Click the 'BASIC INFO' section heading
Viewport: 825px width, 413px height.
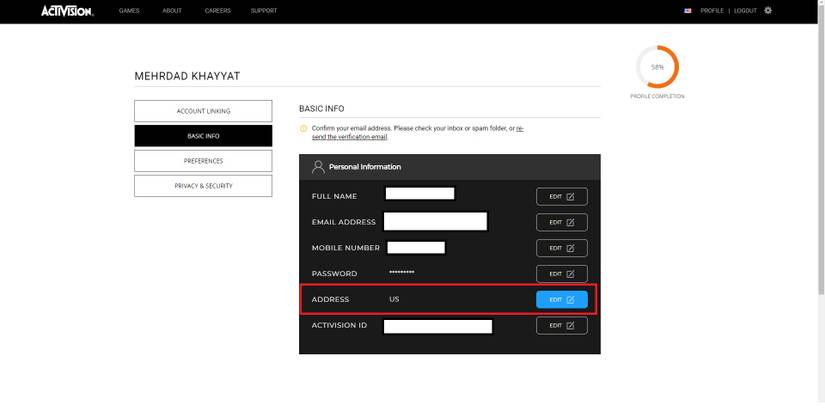point(321,109)
